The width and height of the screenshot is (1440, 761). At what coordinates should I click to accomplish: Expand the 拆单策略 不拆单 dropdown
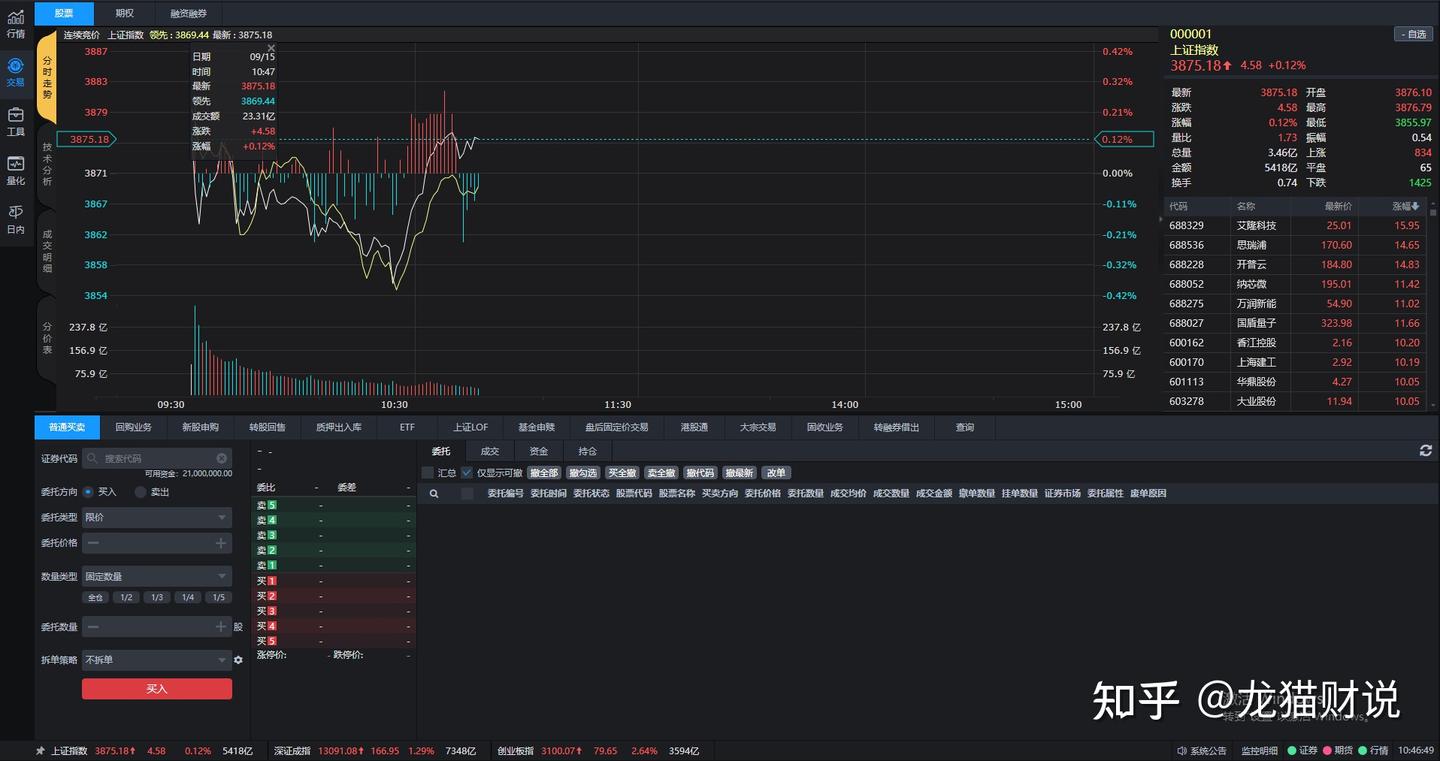click(156, 659)
